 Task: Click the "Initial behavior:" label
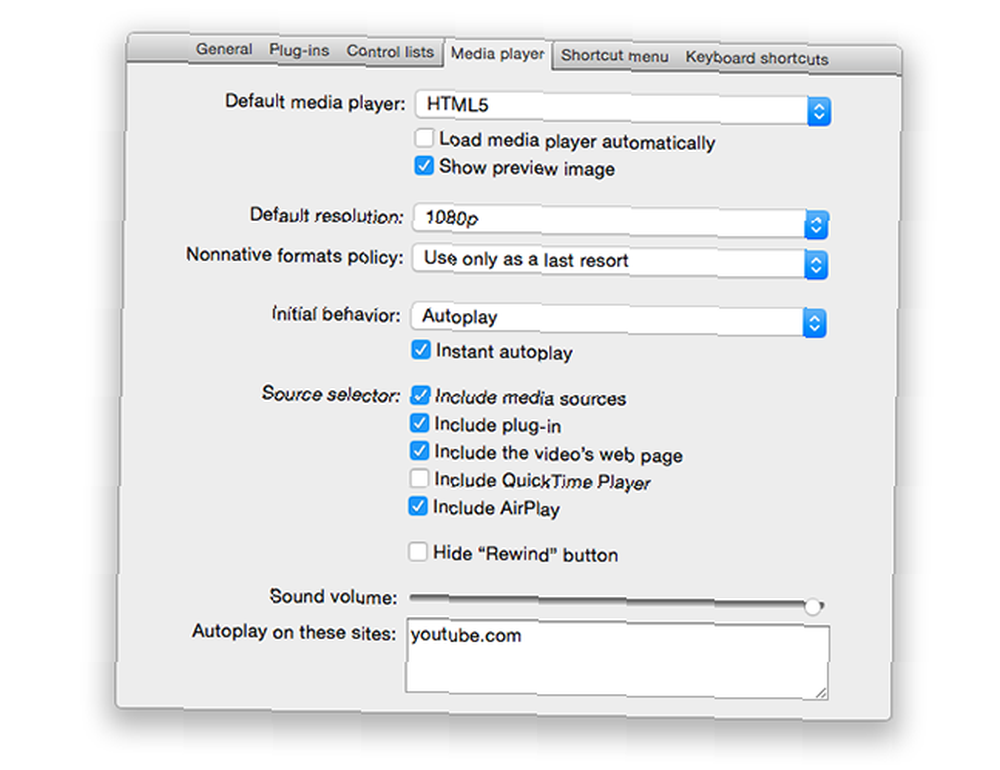[x=336, y=315]
